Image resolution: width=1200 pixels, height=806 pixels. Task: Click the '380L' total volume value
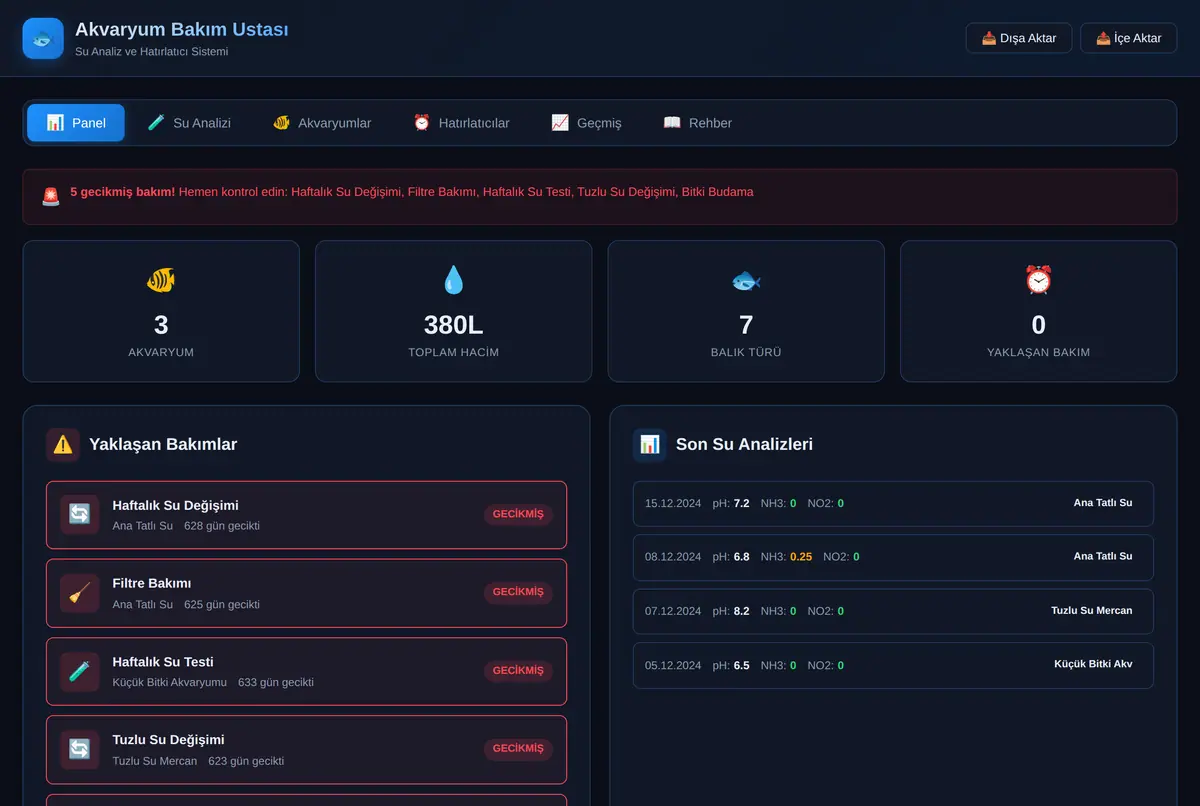(454, 325)
